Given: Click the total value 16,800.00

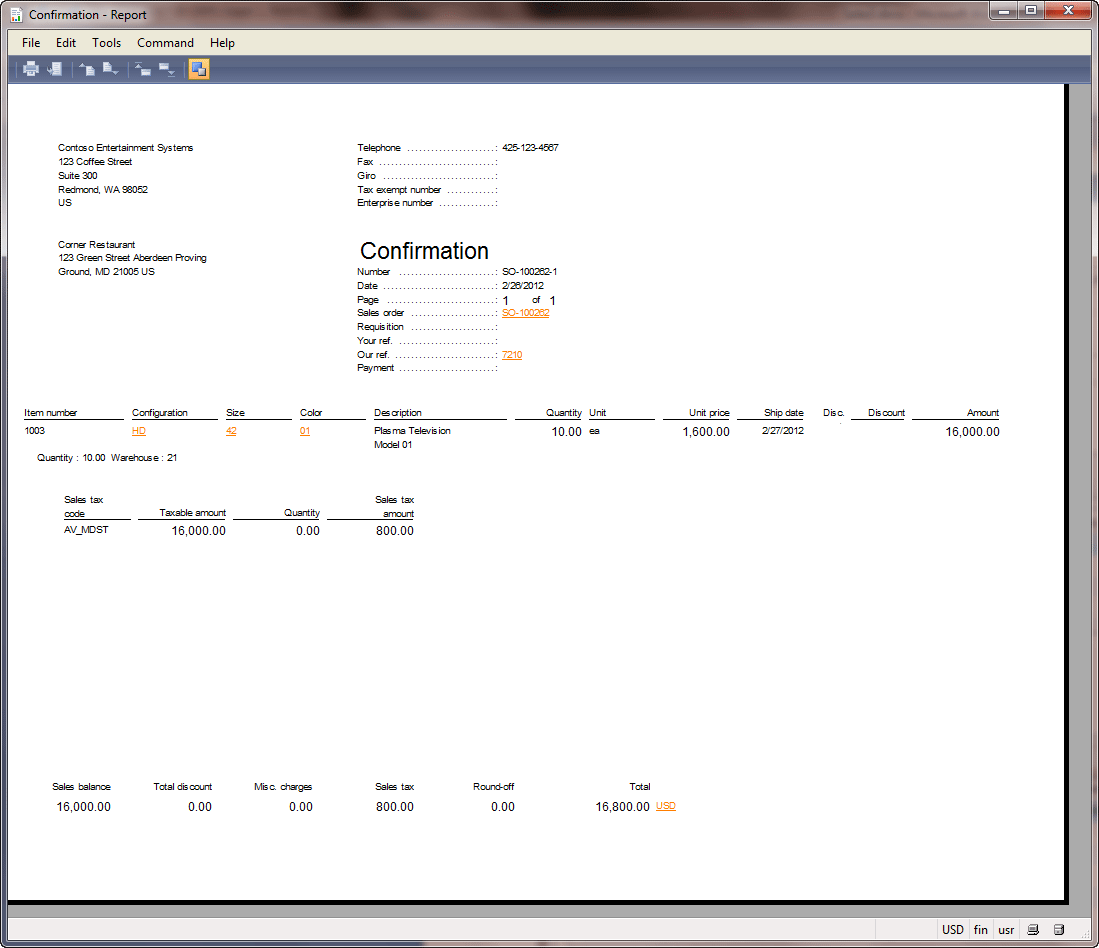Looking at the screenshot, I should point(622,806).
